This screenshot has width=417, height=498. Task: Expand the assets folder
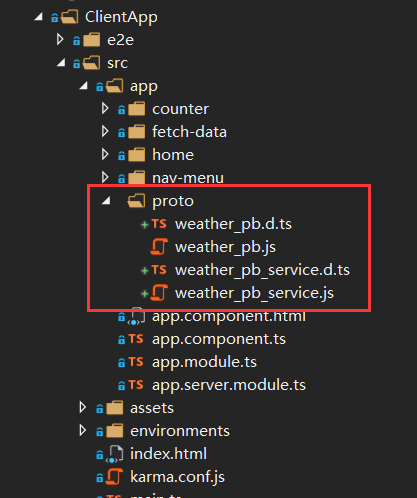pyautogui.click(x=82, y=407)
